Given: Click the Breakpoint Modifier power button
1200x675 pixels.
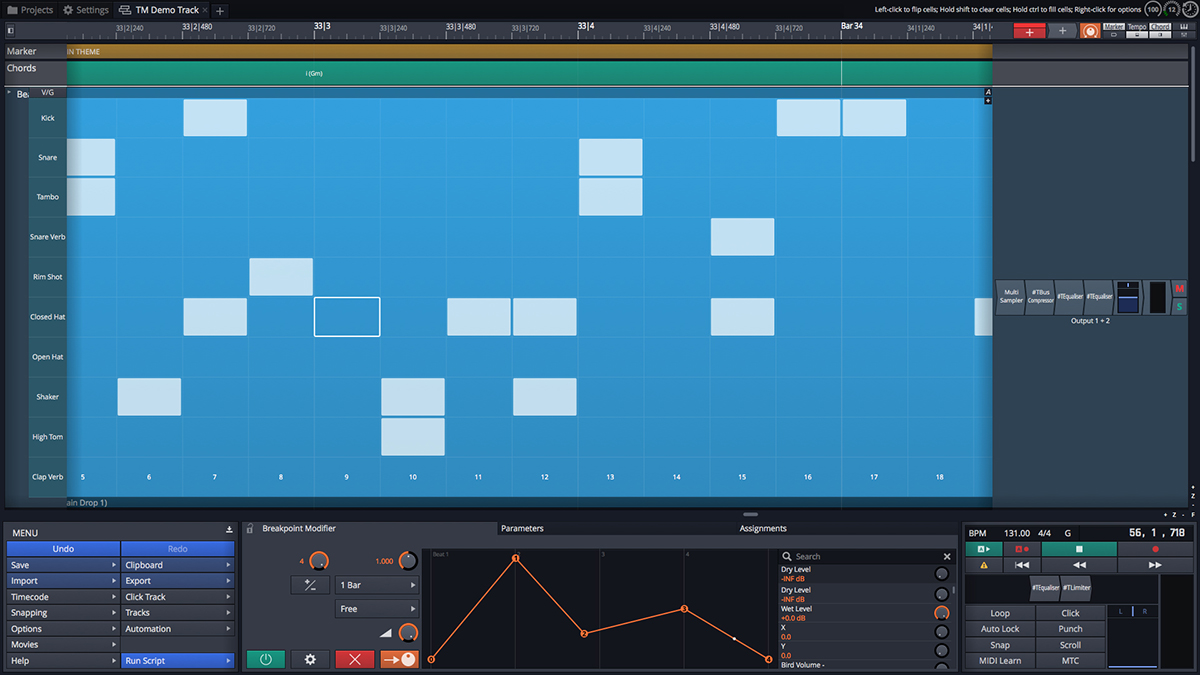Looking at the screenshot, I should pos(266,659).
